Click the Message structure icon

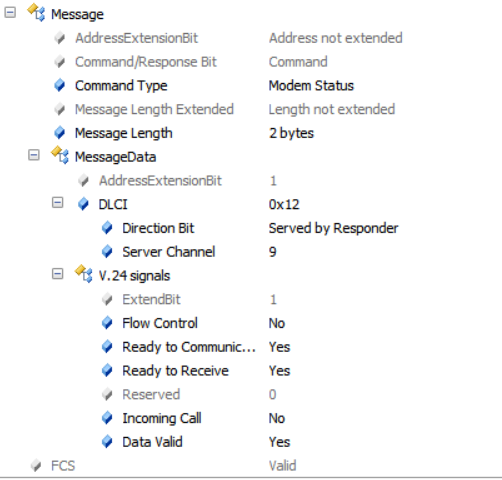point(36,13)
